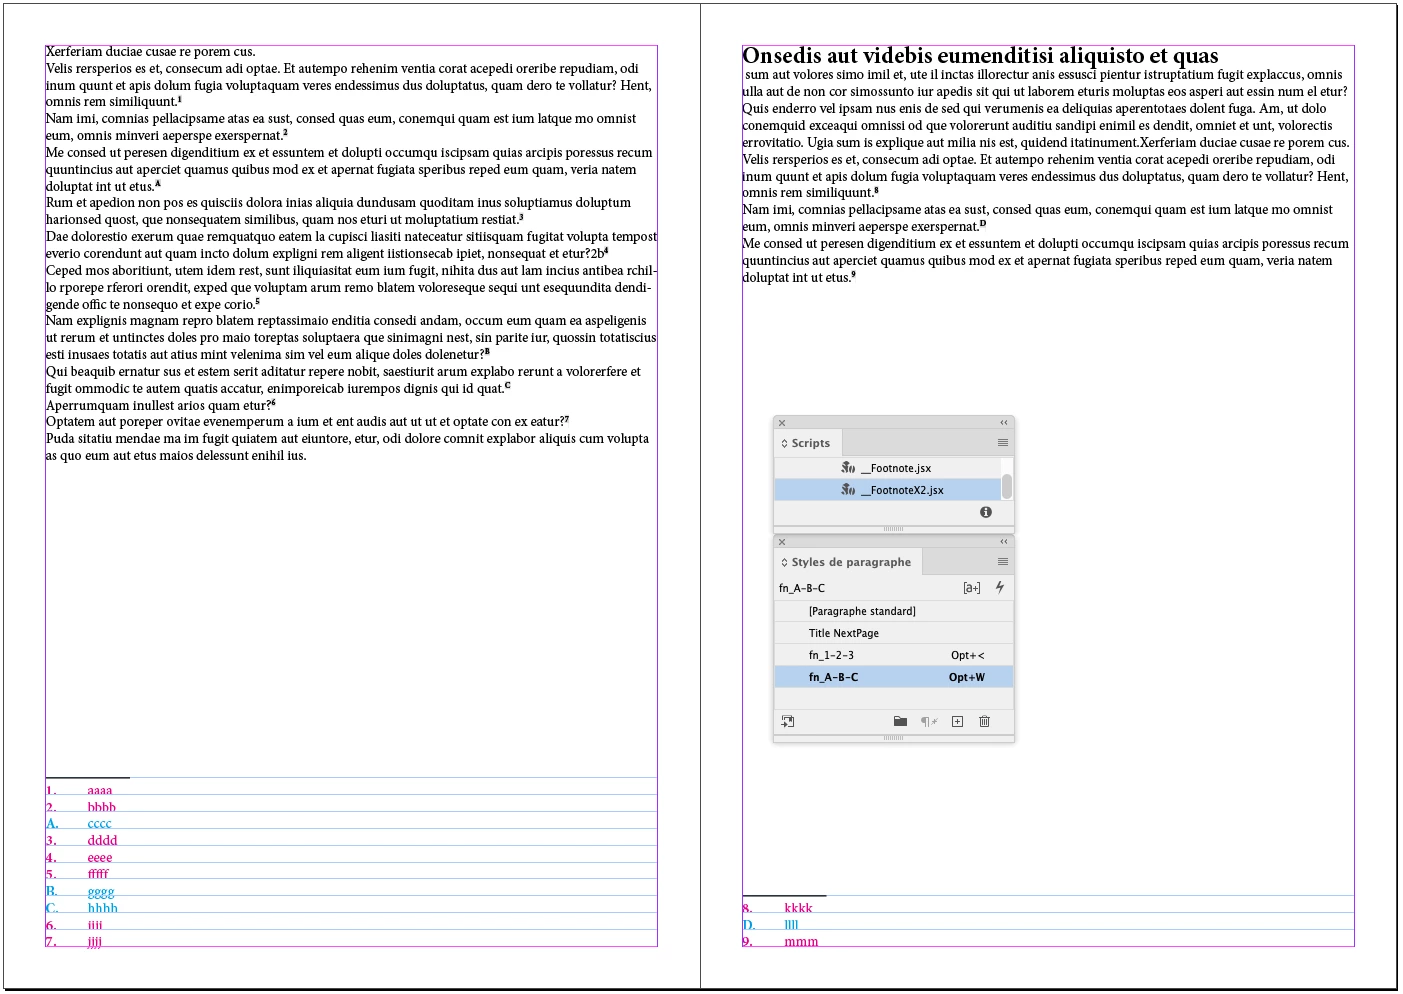Click the new style override [a+] icon

click(x=972, y=588)
